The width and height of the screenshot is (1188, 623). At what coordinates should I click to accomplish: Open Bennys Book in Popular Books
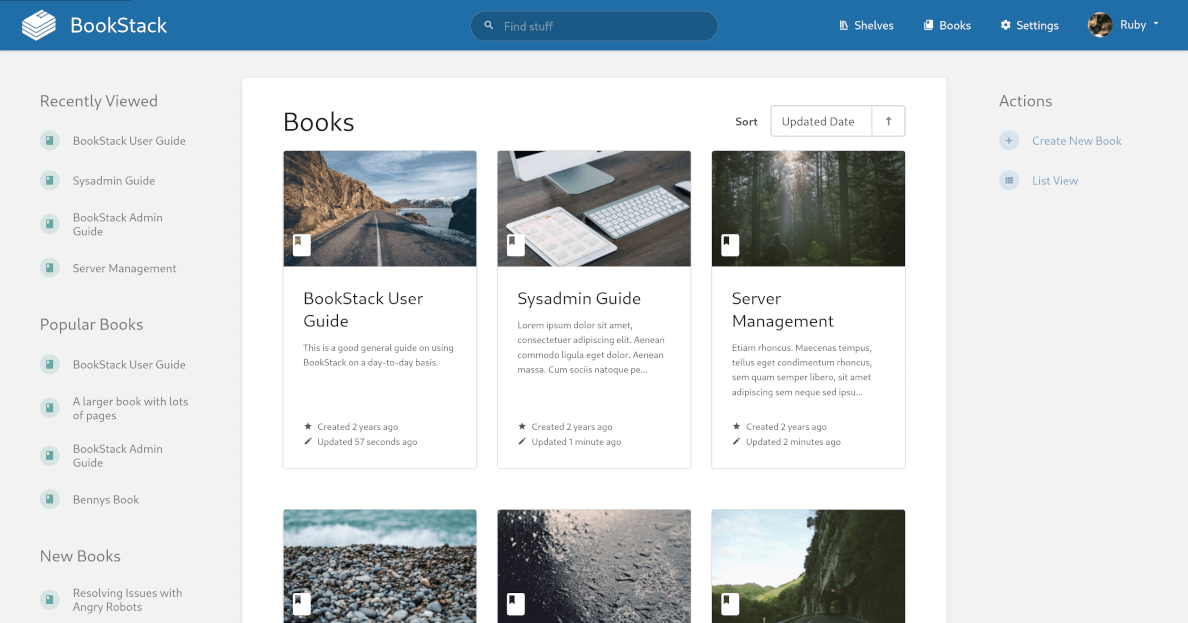(x=106, y=500)
